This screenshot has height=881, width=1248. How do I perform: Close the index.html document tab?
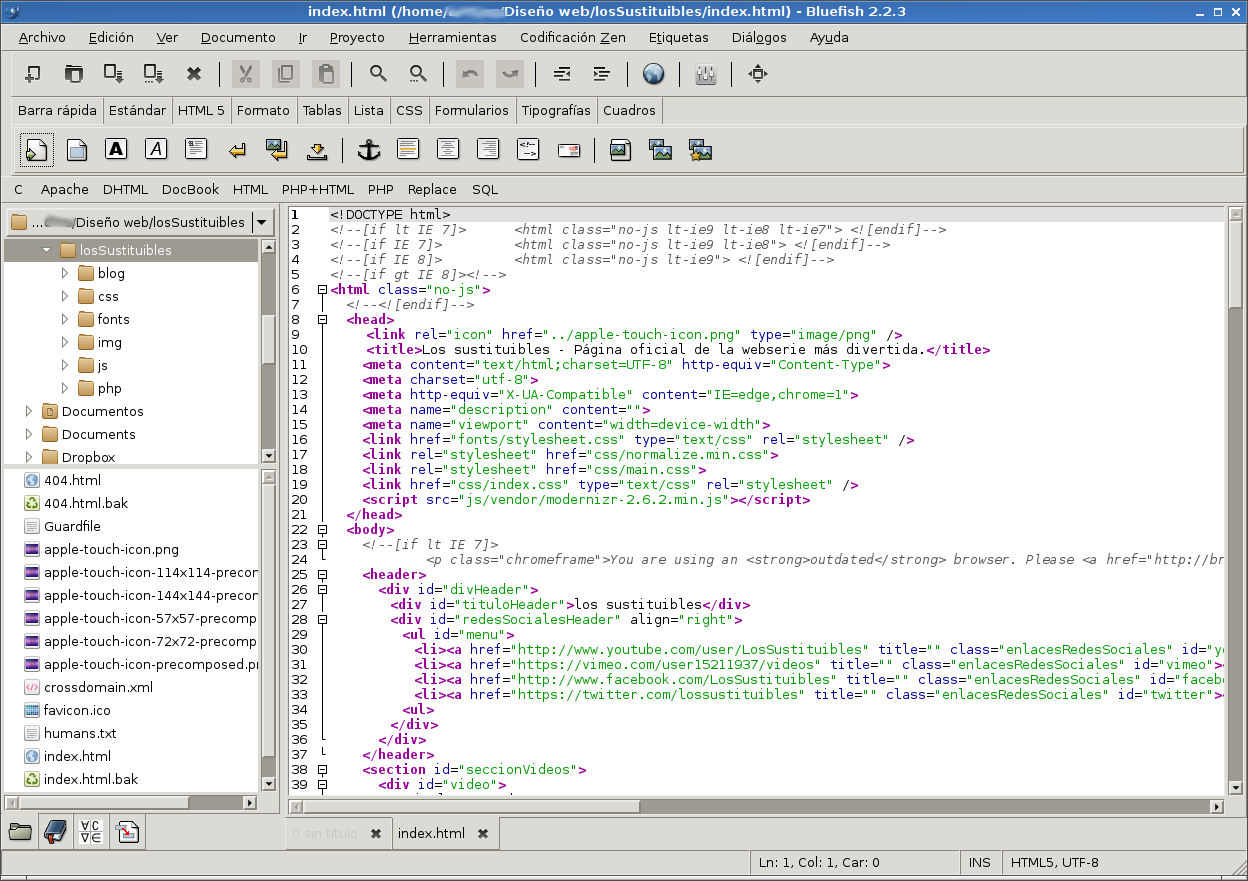[x=482, y=833]
